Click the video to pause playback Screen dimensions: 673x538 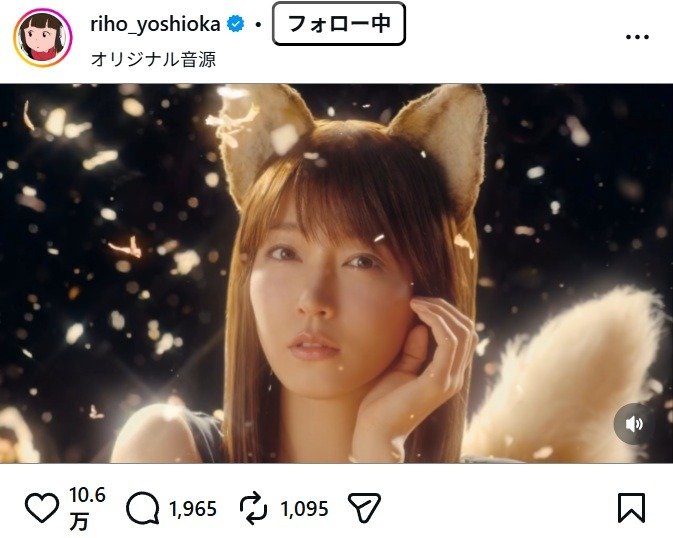pyautogui.click(x=336, y=273)
